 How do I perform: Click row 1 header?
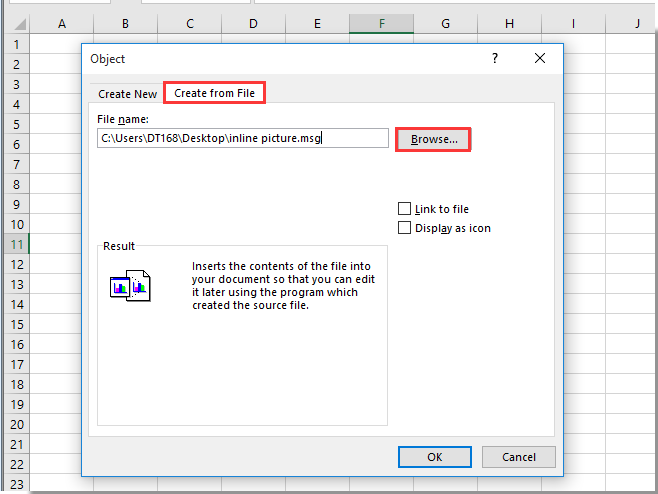[15, 44]
